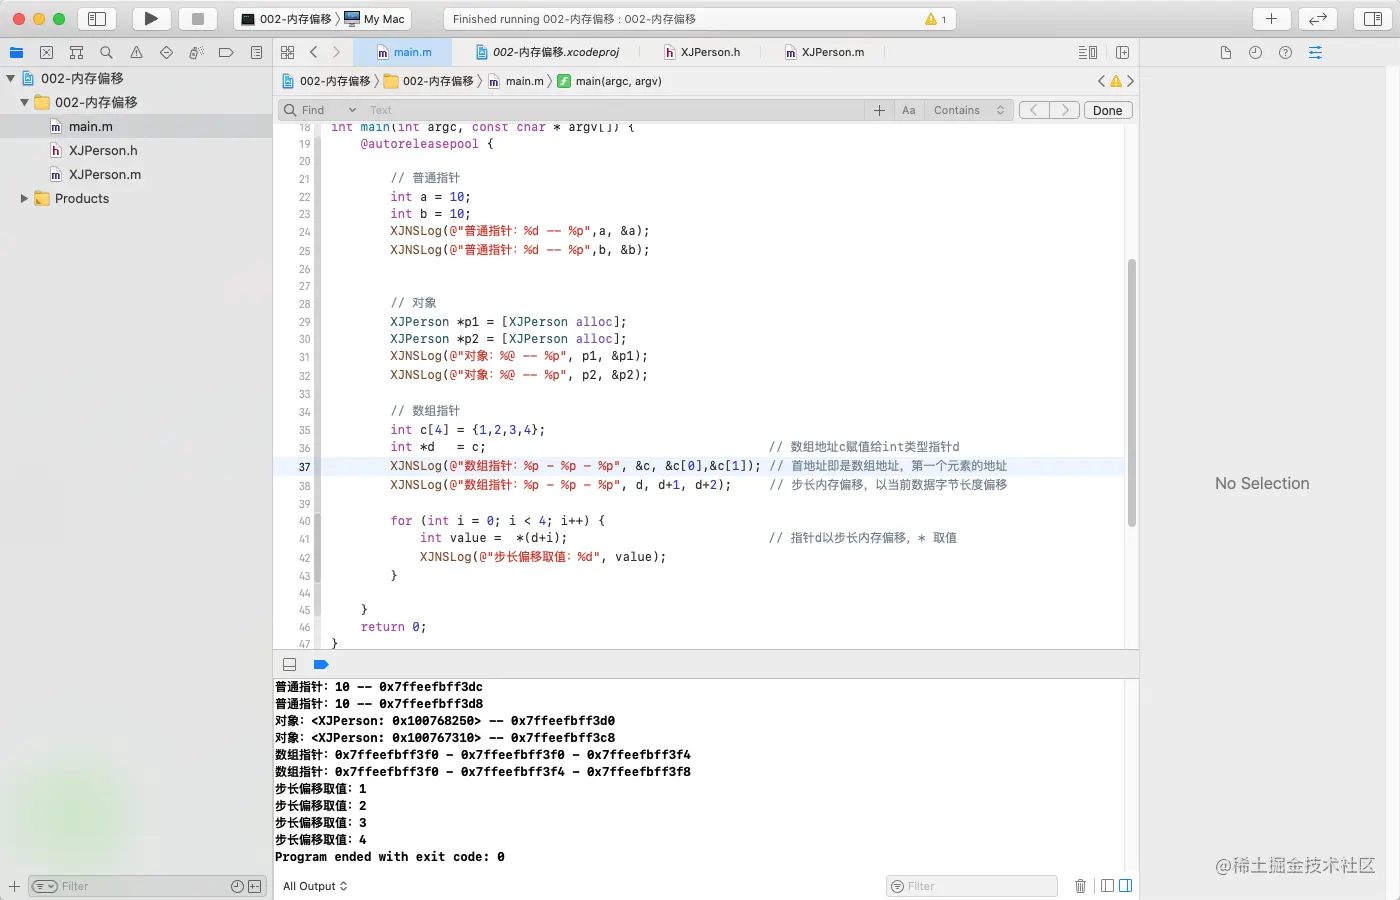Toggle source-controlled files filter

click(255, 886)
